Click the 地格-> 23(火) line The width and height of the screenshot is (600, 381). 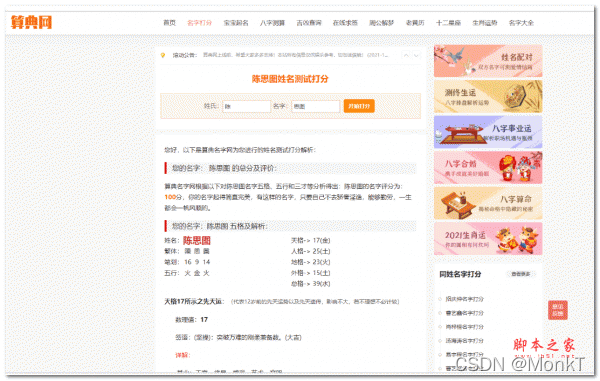310,262
